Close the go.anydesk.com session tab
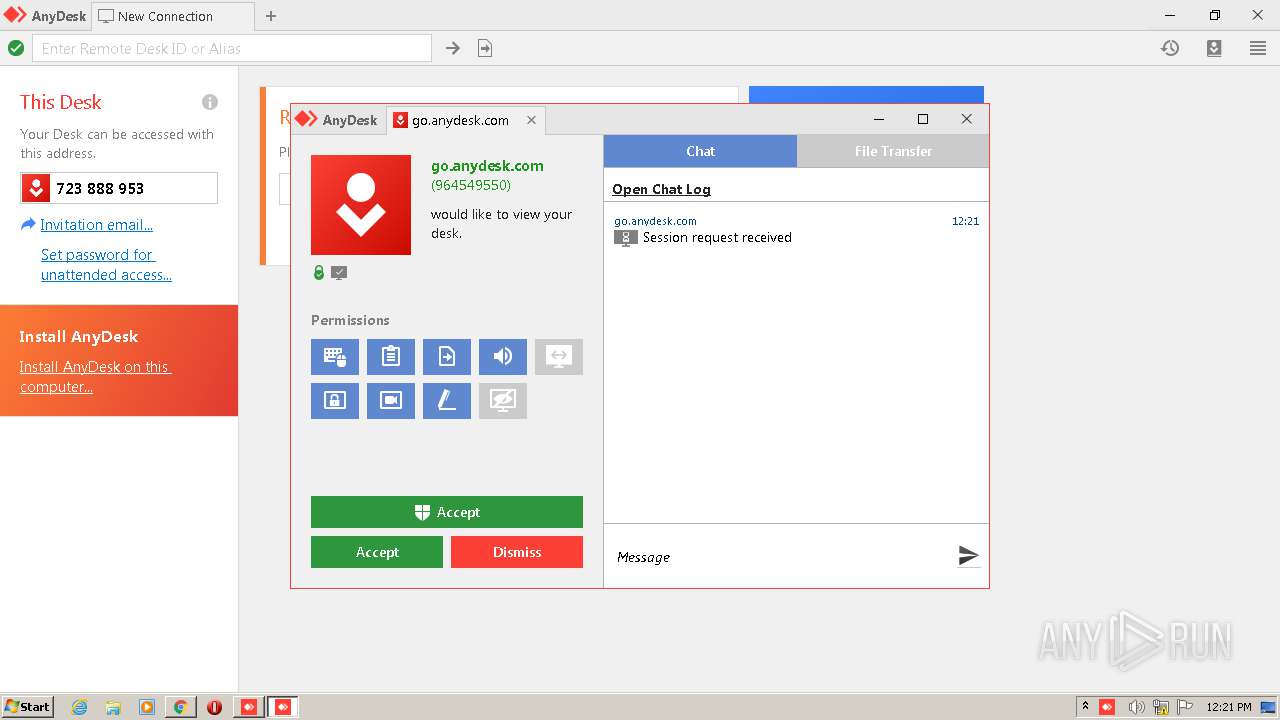Viewport: 1280px width, 720px height. point(531,120)
